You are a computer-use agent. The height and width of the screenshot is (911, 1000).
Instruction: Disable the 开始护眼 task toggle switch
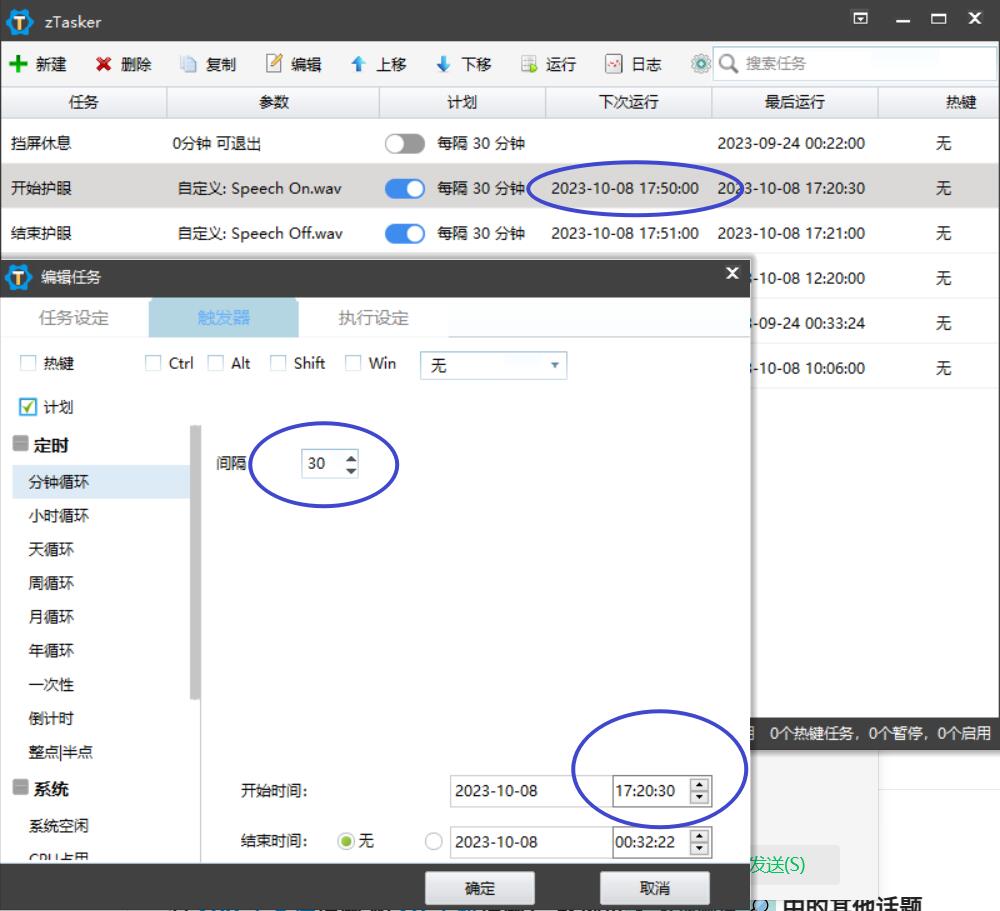pyautogui.click(x=404, y=188)
